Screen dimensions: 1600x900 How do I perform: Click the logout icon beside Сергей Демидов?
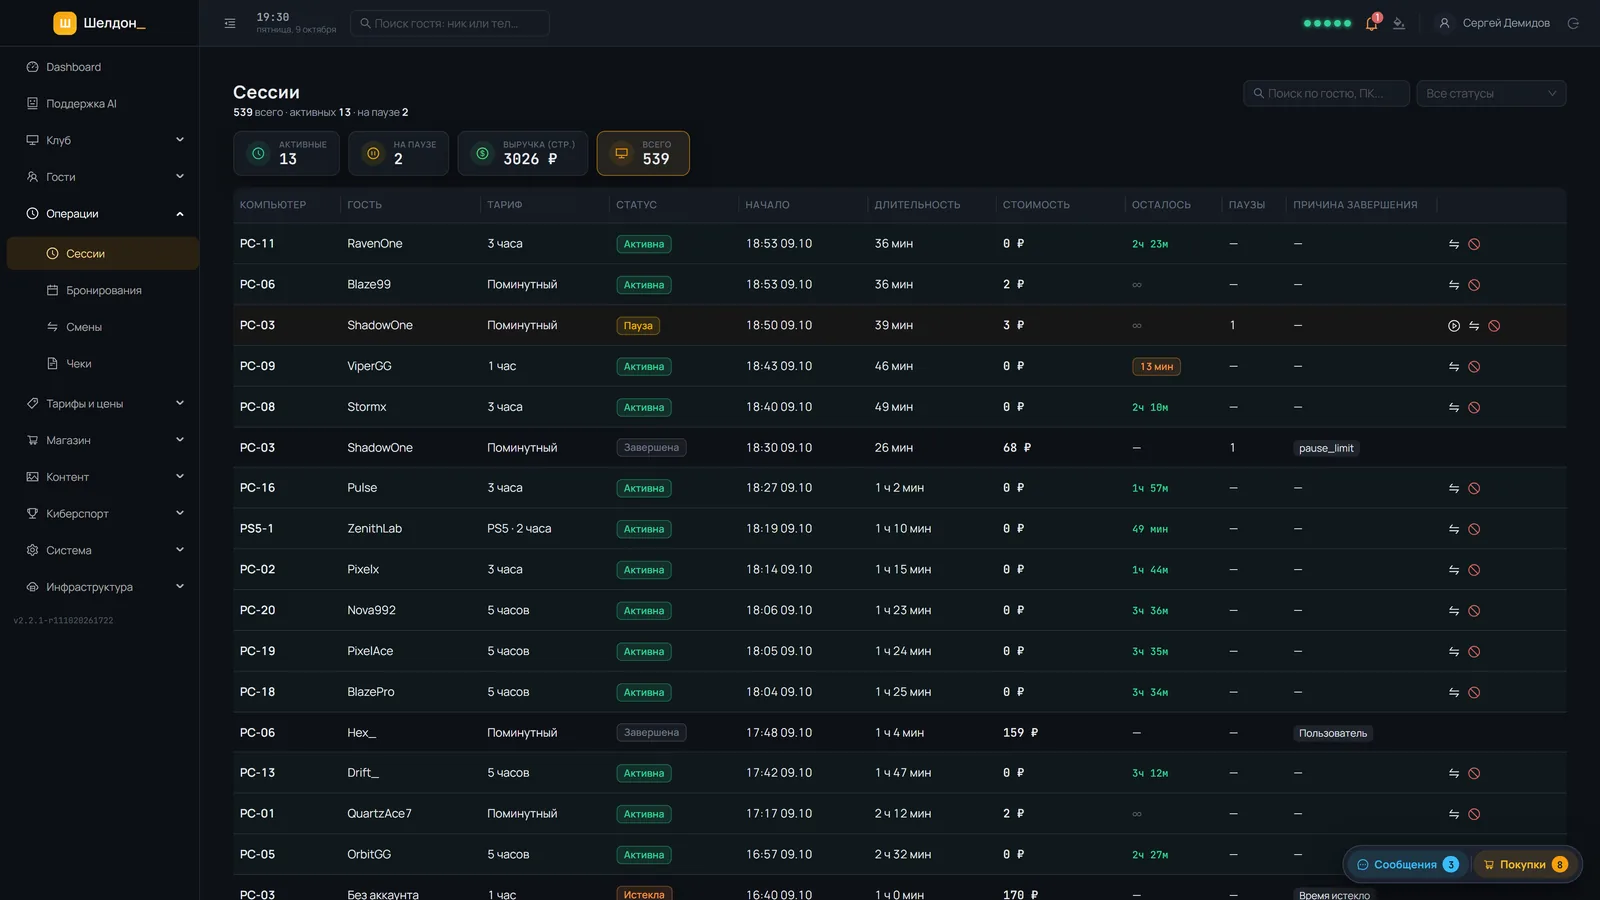point(1573,23)
